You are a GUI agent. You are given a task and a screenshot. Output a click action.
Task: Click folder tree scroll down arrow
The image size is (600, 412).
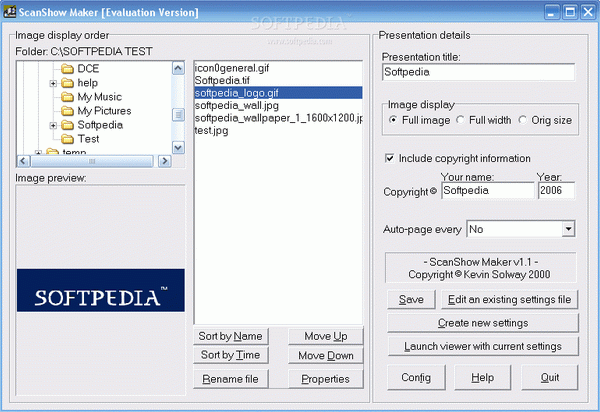coord(178,147)
